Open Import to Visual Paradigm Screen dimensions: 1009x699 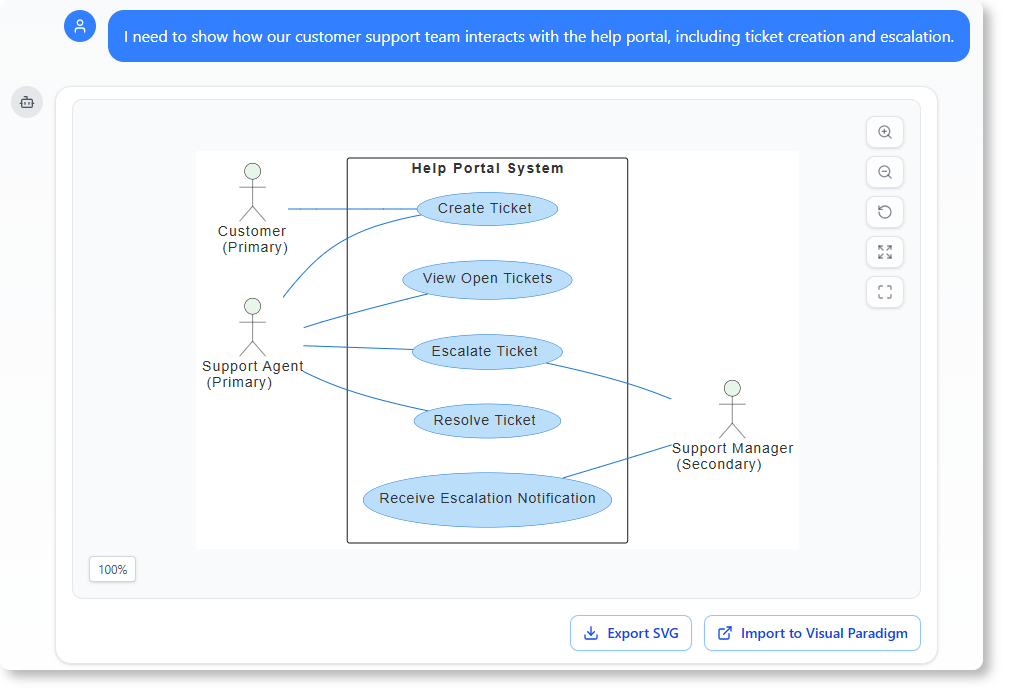(812, 633)
